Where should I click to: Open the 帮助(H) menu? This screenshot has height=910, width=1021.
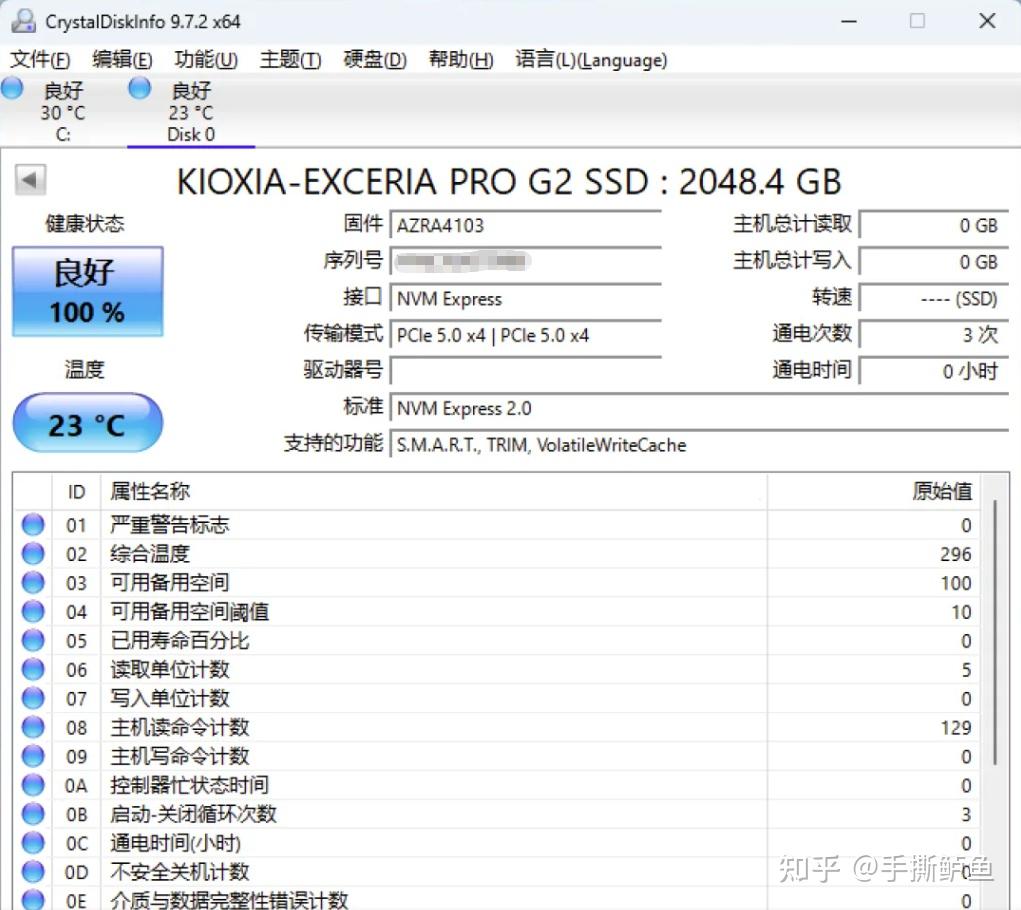coord(461,60)
